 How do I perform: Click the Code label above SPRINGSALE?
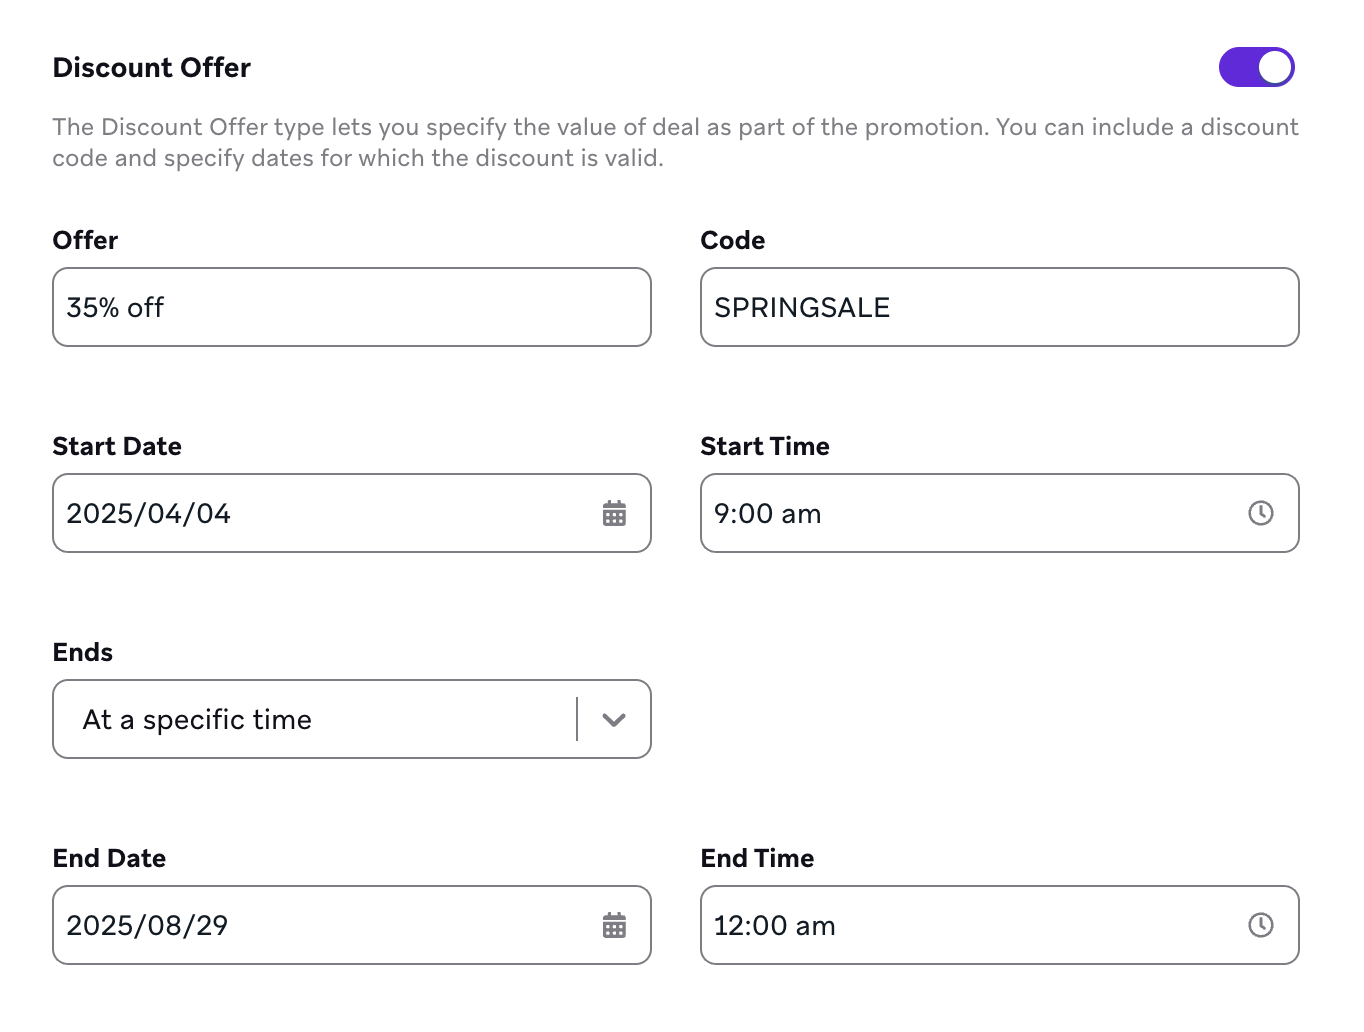733,240
